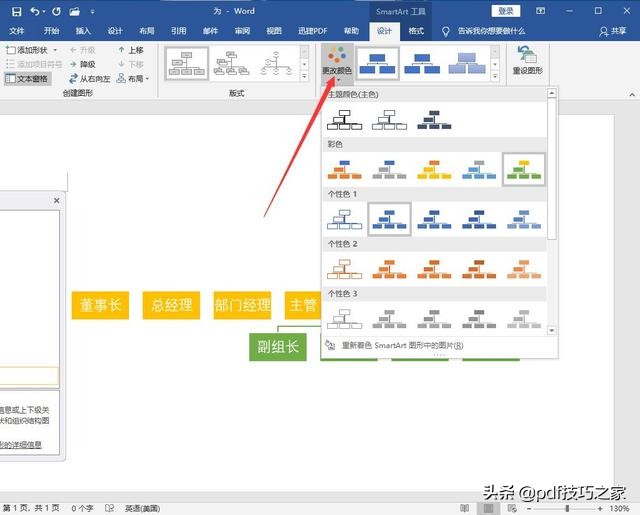Choose 彩色 orange-yellow color scheme
Screen dimensions: 640x515
(x=434, y=169)
